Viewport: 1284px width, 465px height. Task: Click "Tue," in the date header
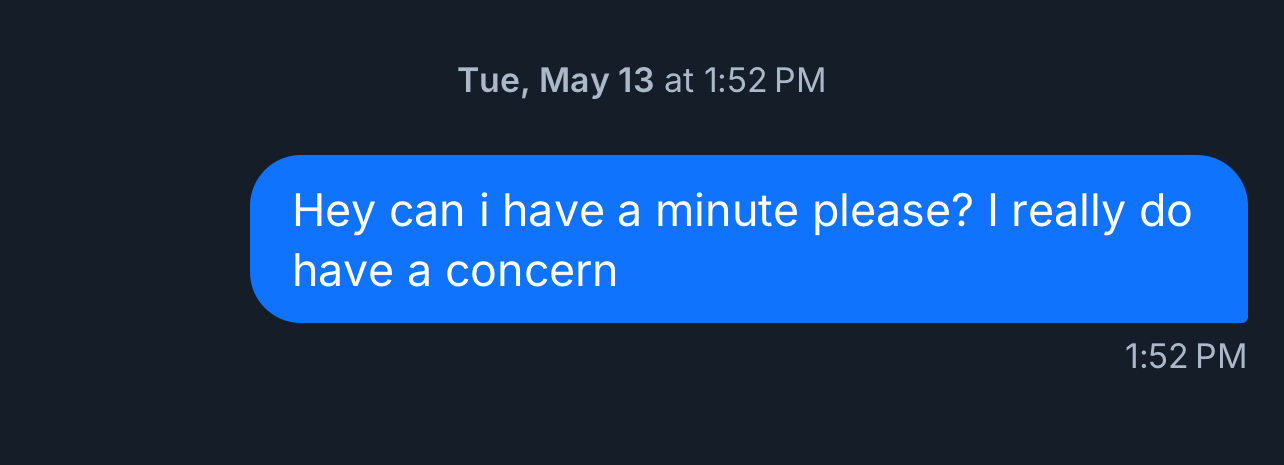(x=494, y=81)
